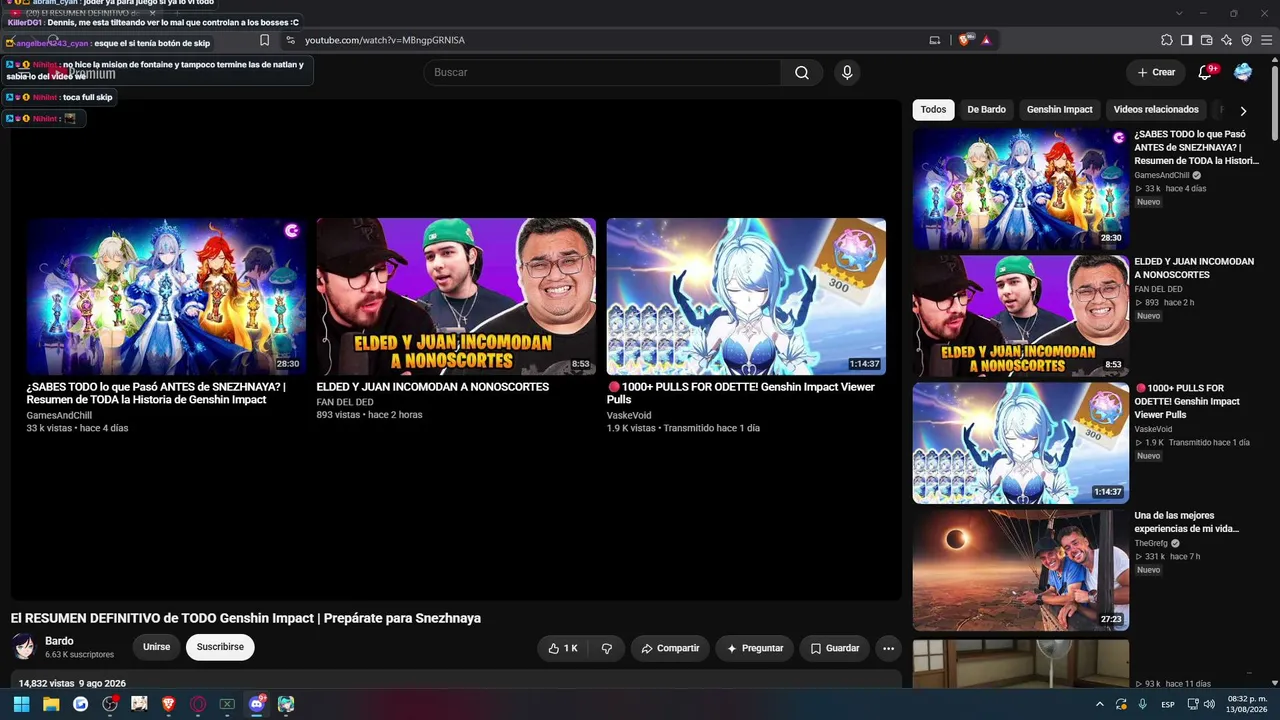This screenshot has height=720, width=1280.
Task: Start voice search with the microphone icon
Action: [x=847, y=72]
